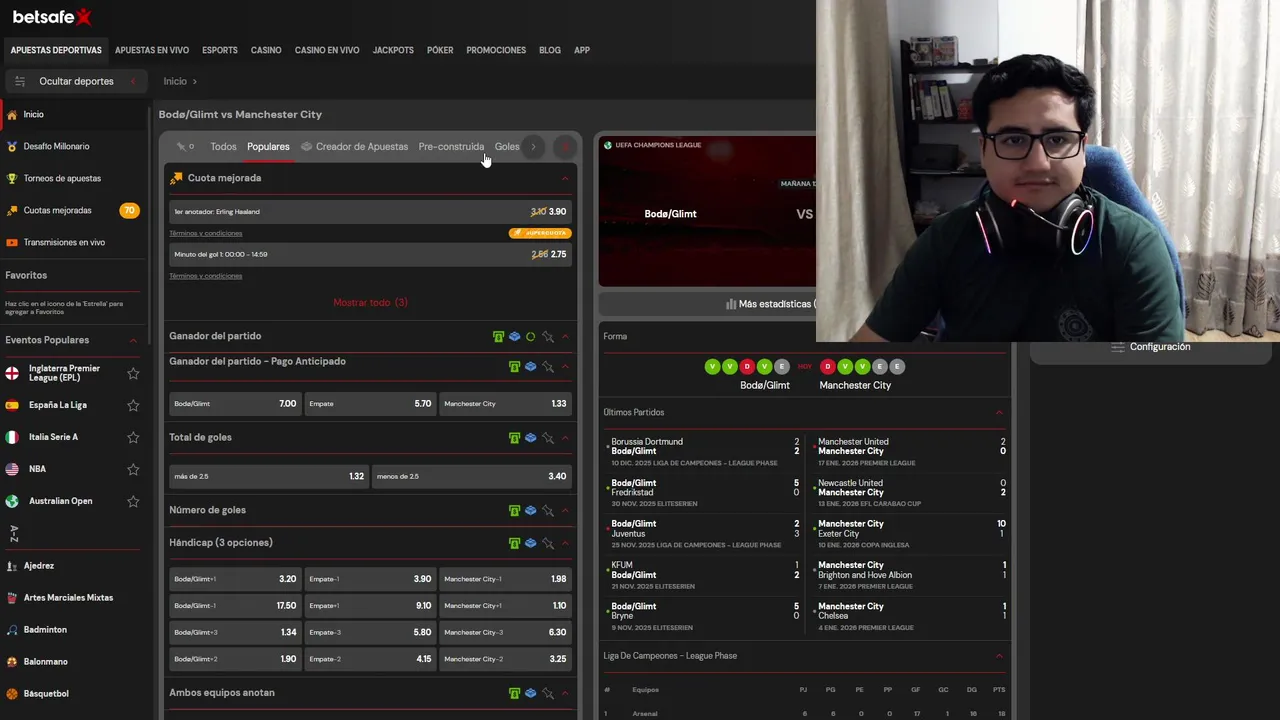Select 1er anotador Erling Haaland 3.90
The width and height of the screenshot is (1280, 720).
[370, 212]
